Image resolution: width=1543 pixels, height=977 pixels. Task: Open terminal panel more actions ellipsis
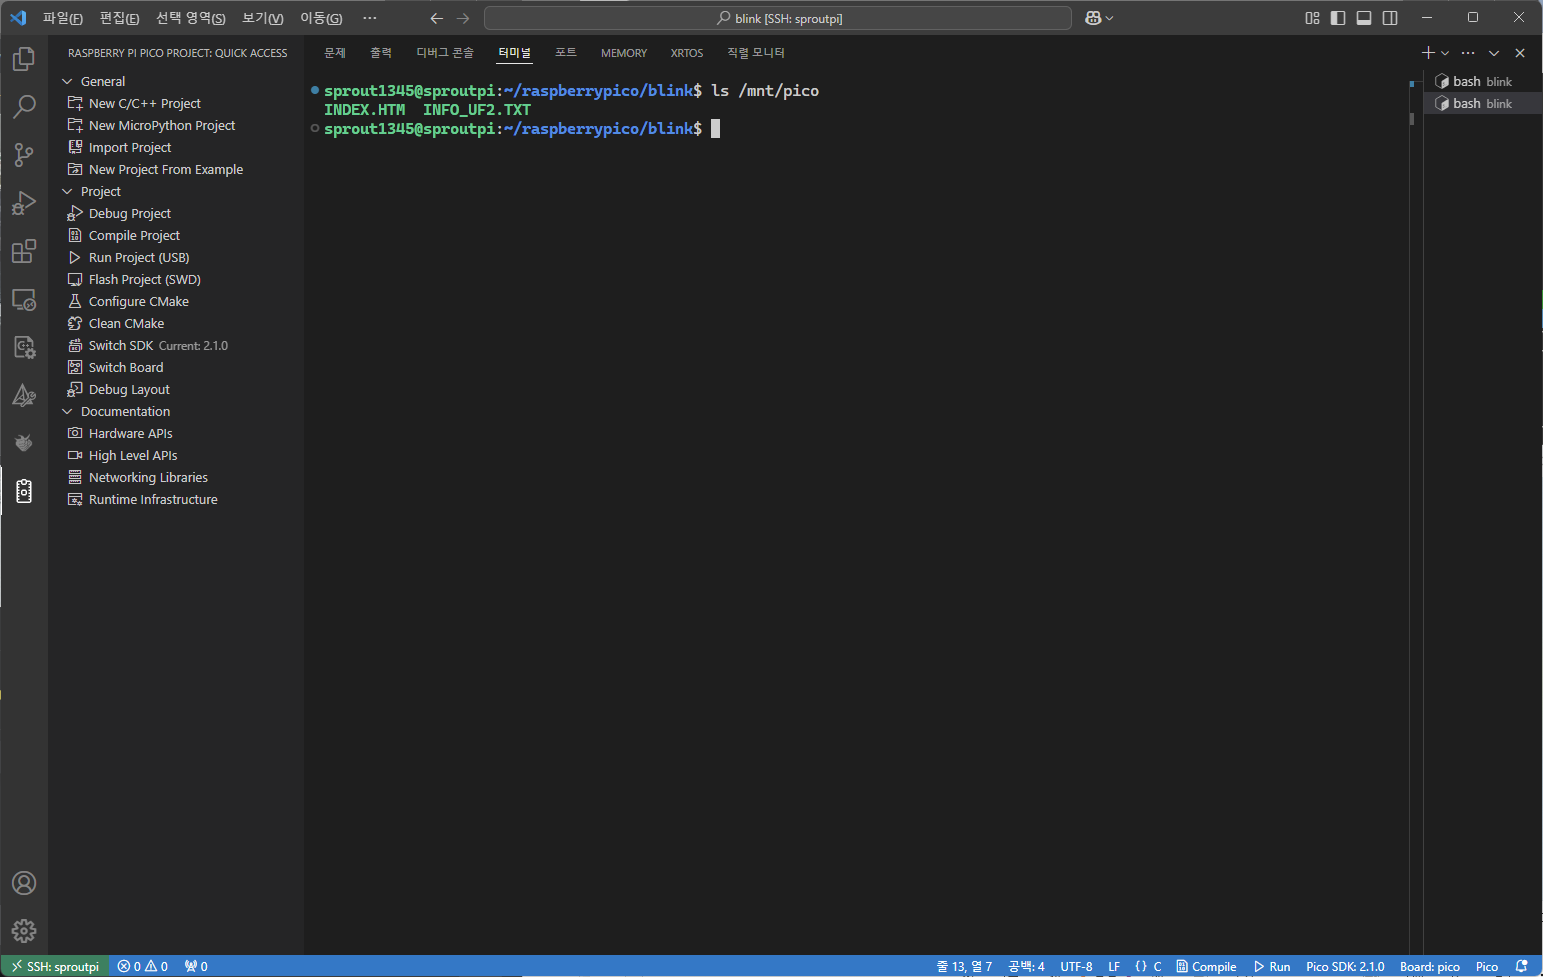[x=1468, y=53]
